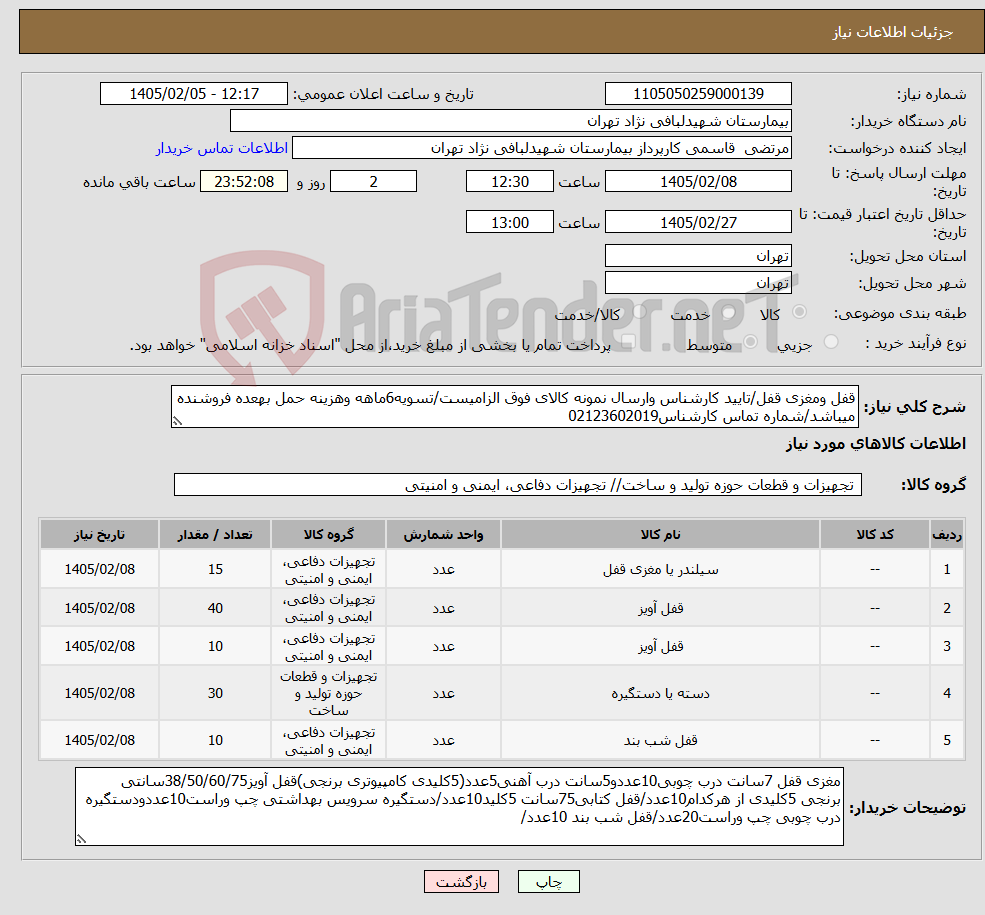Click quantity 40 in row 2
The width and height of the screenshot is (985, 915).
(215, 608)
